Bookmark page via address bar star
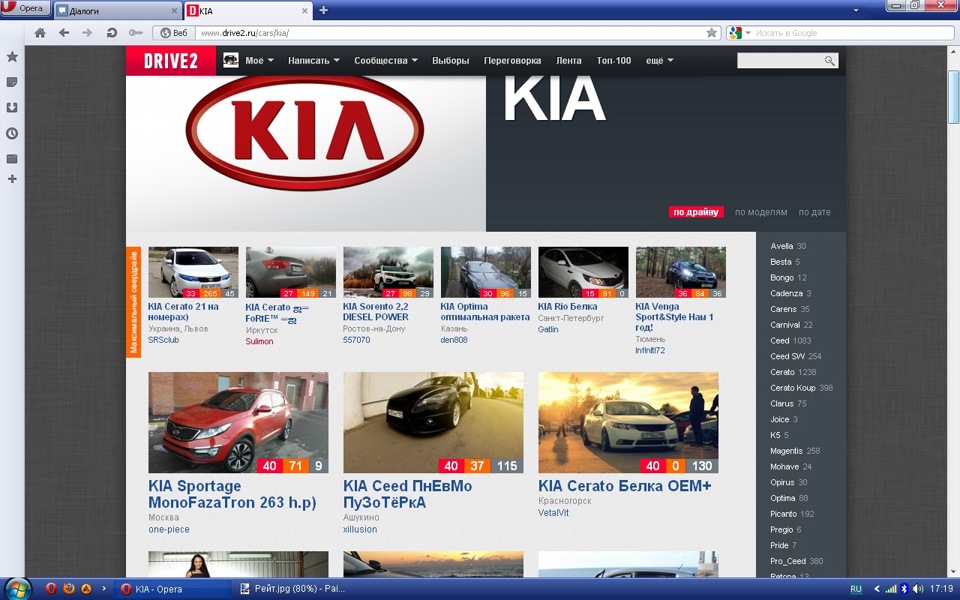The height and width of the screenshot is (600, 960). point(711,33)
